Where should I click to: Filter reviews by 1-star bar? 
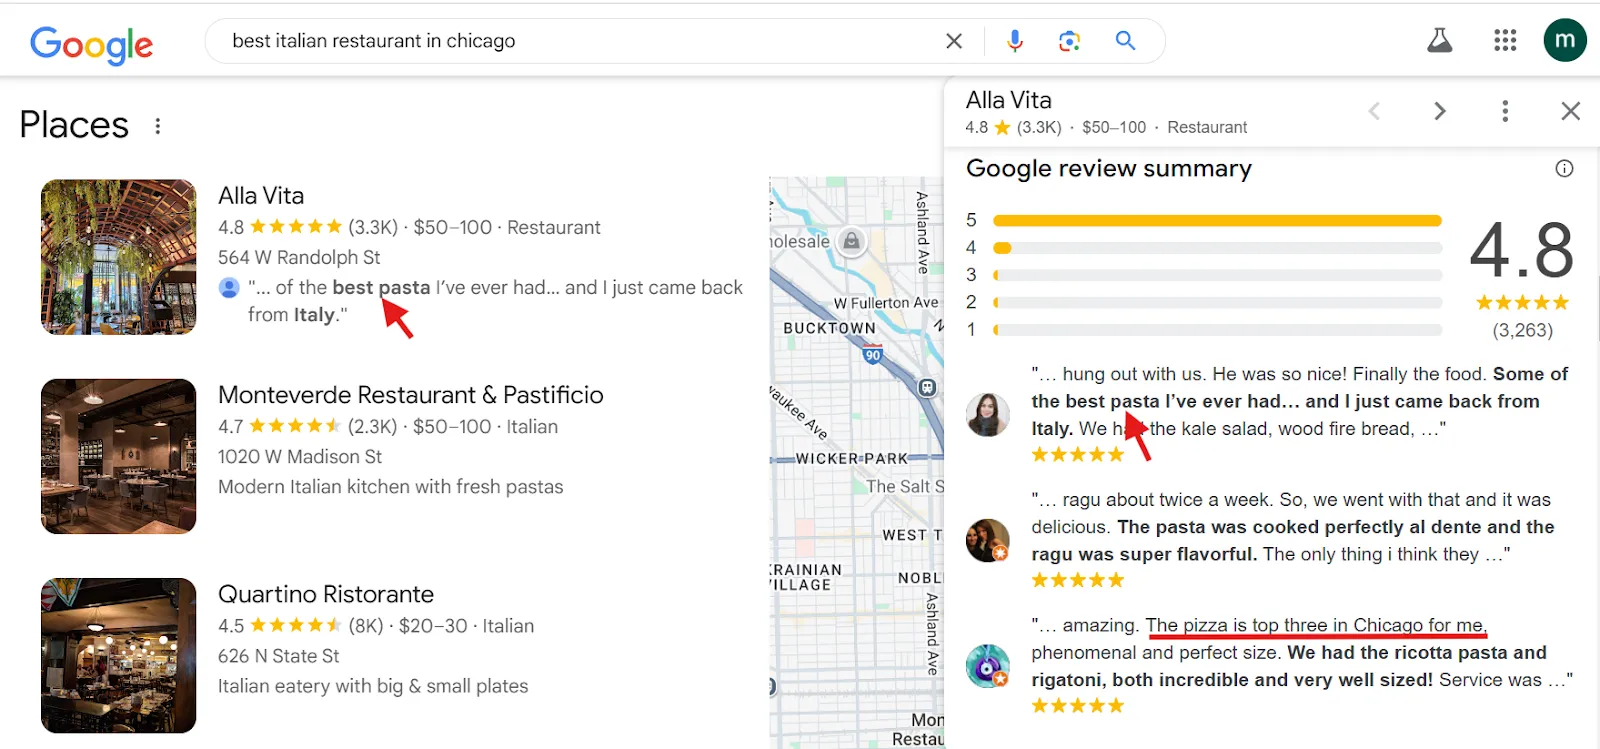[1217, 329]
